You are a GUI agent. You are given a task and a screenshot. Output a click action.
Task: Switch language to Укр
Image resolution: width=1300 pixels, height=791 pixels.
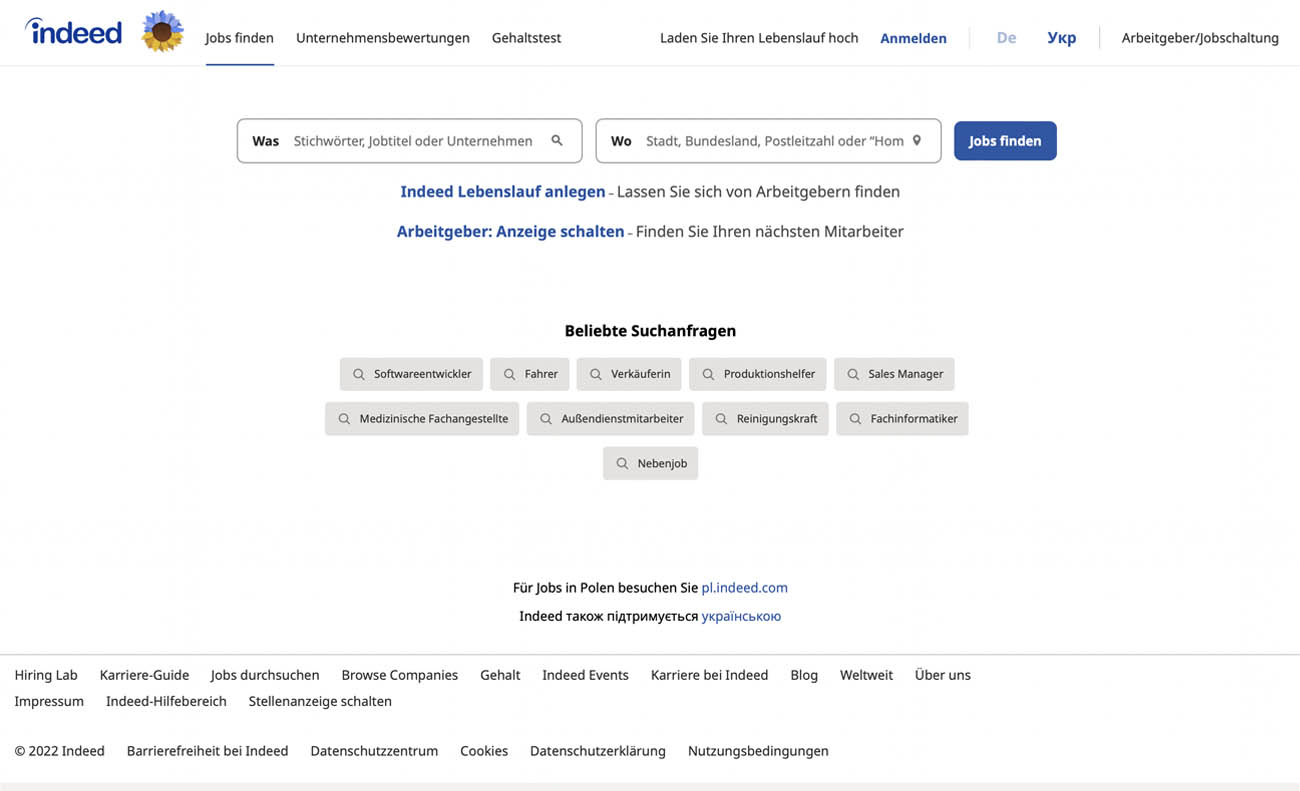(x=1061, y=37)
